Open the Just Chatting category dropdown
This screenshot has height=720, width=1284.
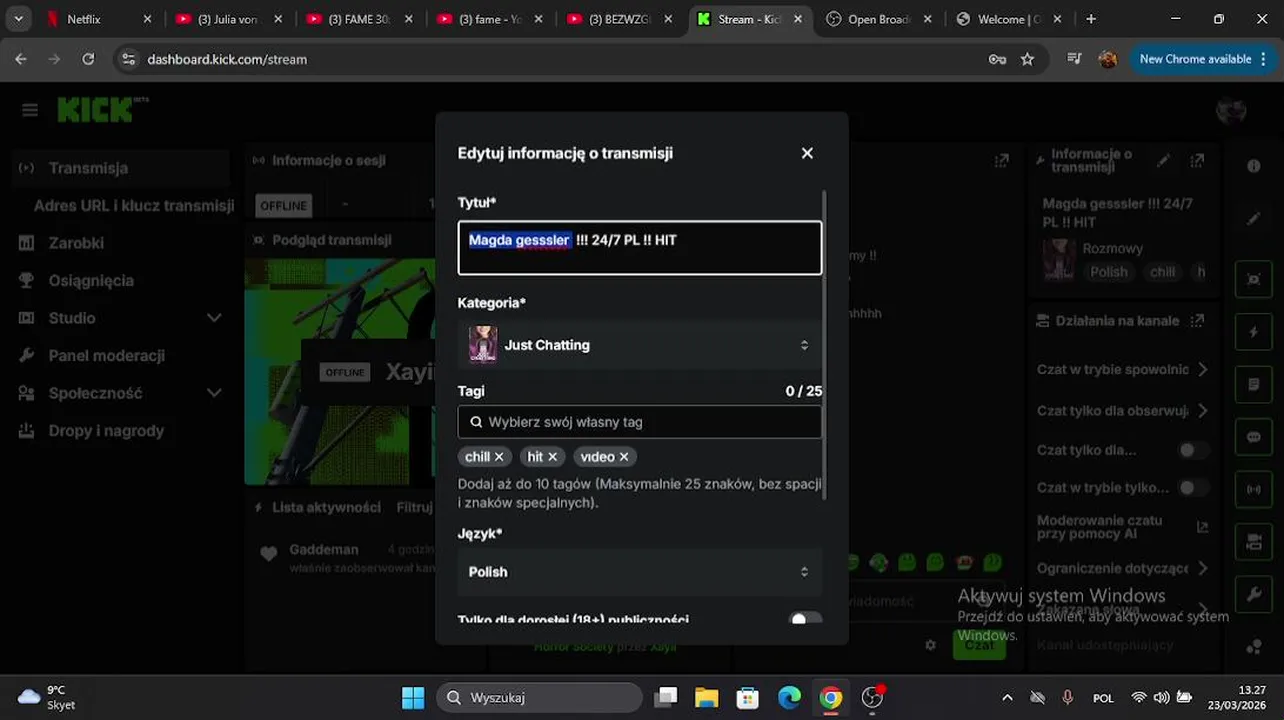tap(640, 345)
